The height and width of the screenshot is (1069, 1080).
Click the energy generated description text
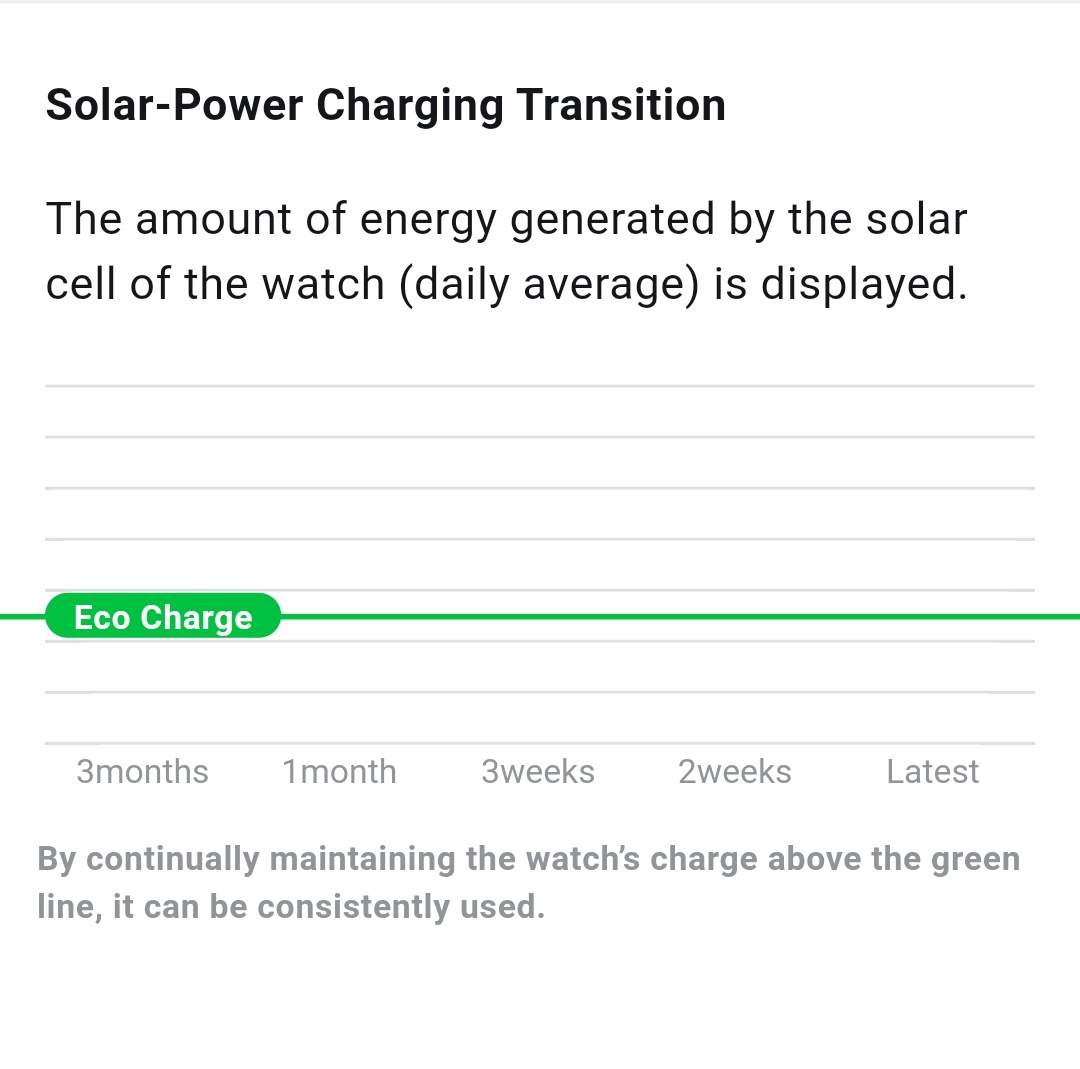pyautogui.click(x=507, y=251)
